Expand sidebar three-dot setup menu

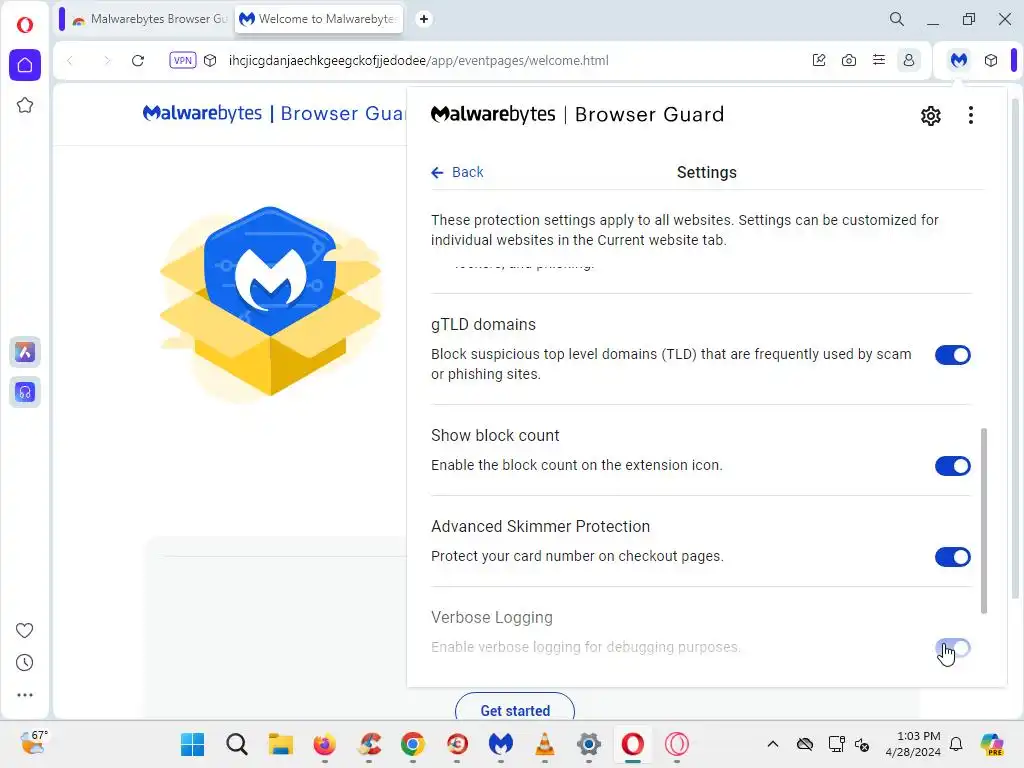pyautogui.click(x=25, y=696)
